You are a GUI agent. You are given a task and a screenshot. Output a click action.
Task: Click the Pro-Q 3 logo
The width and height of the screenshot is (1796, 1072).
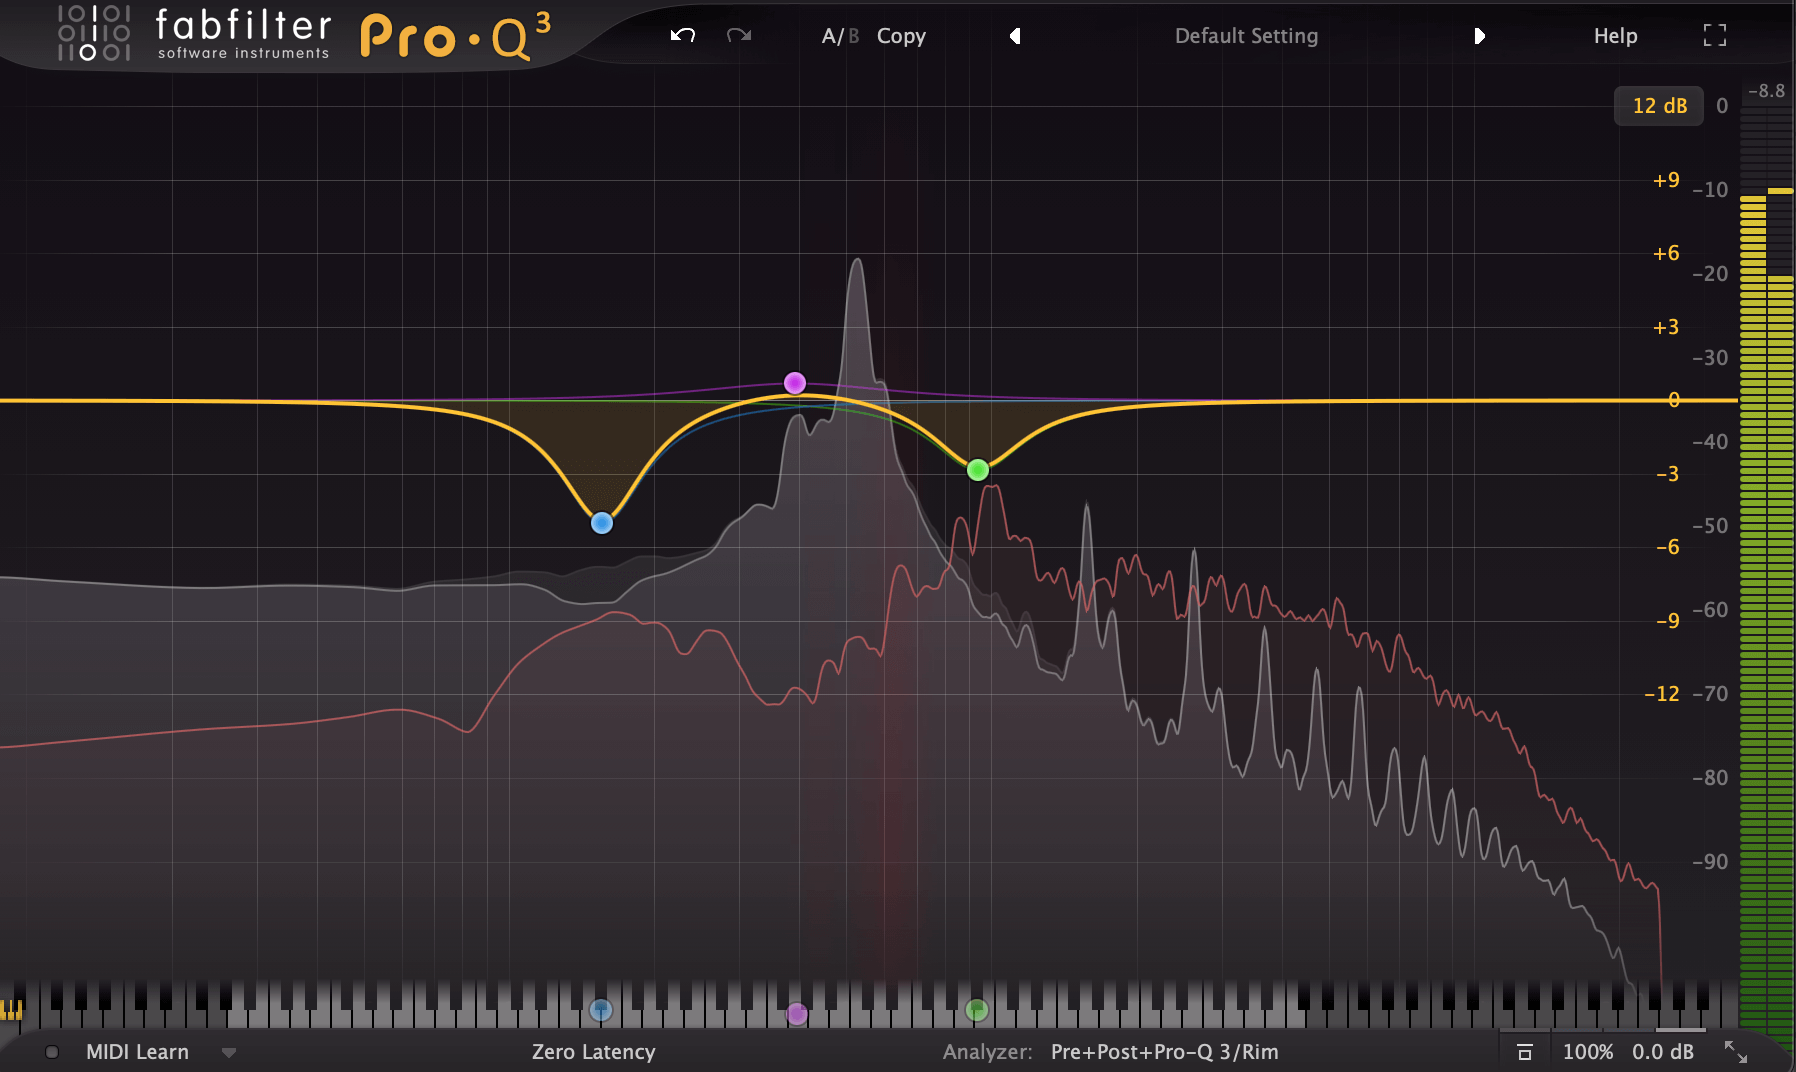[450, 33]
